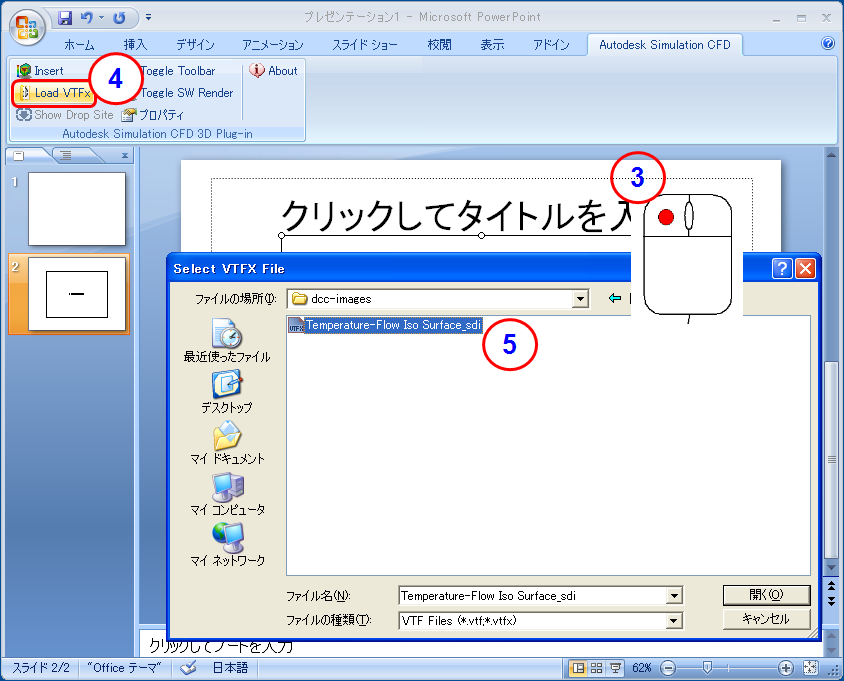Click the Insert icon in the CFD ribbon

point(22,70)
